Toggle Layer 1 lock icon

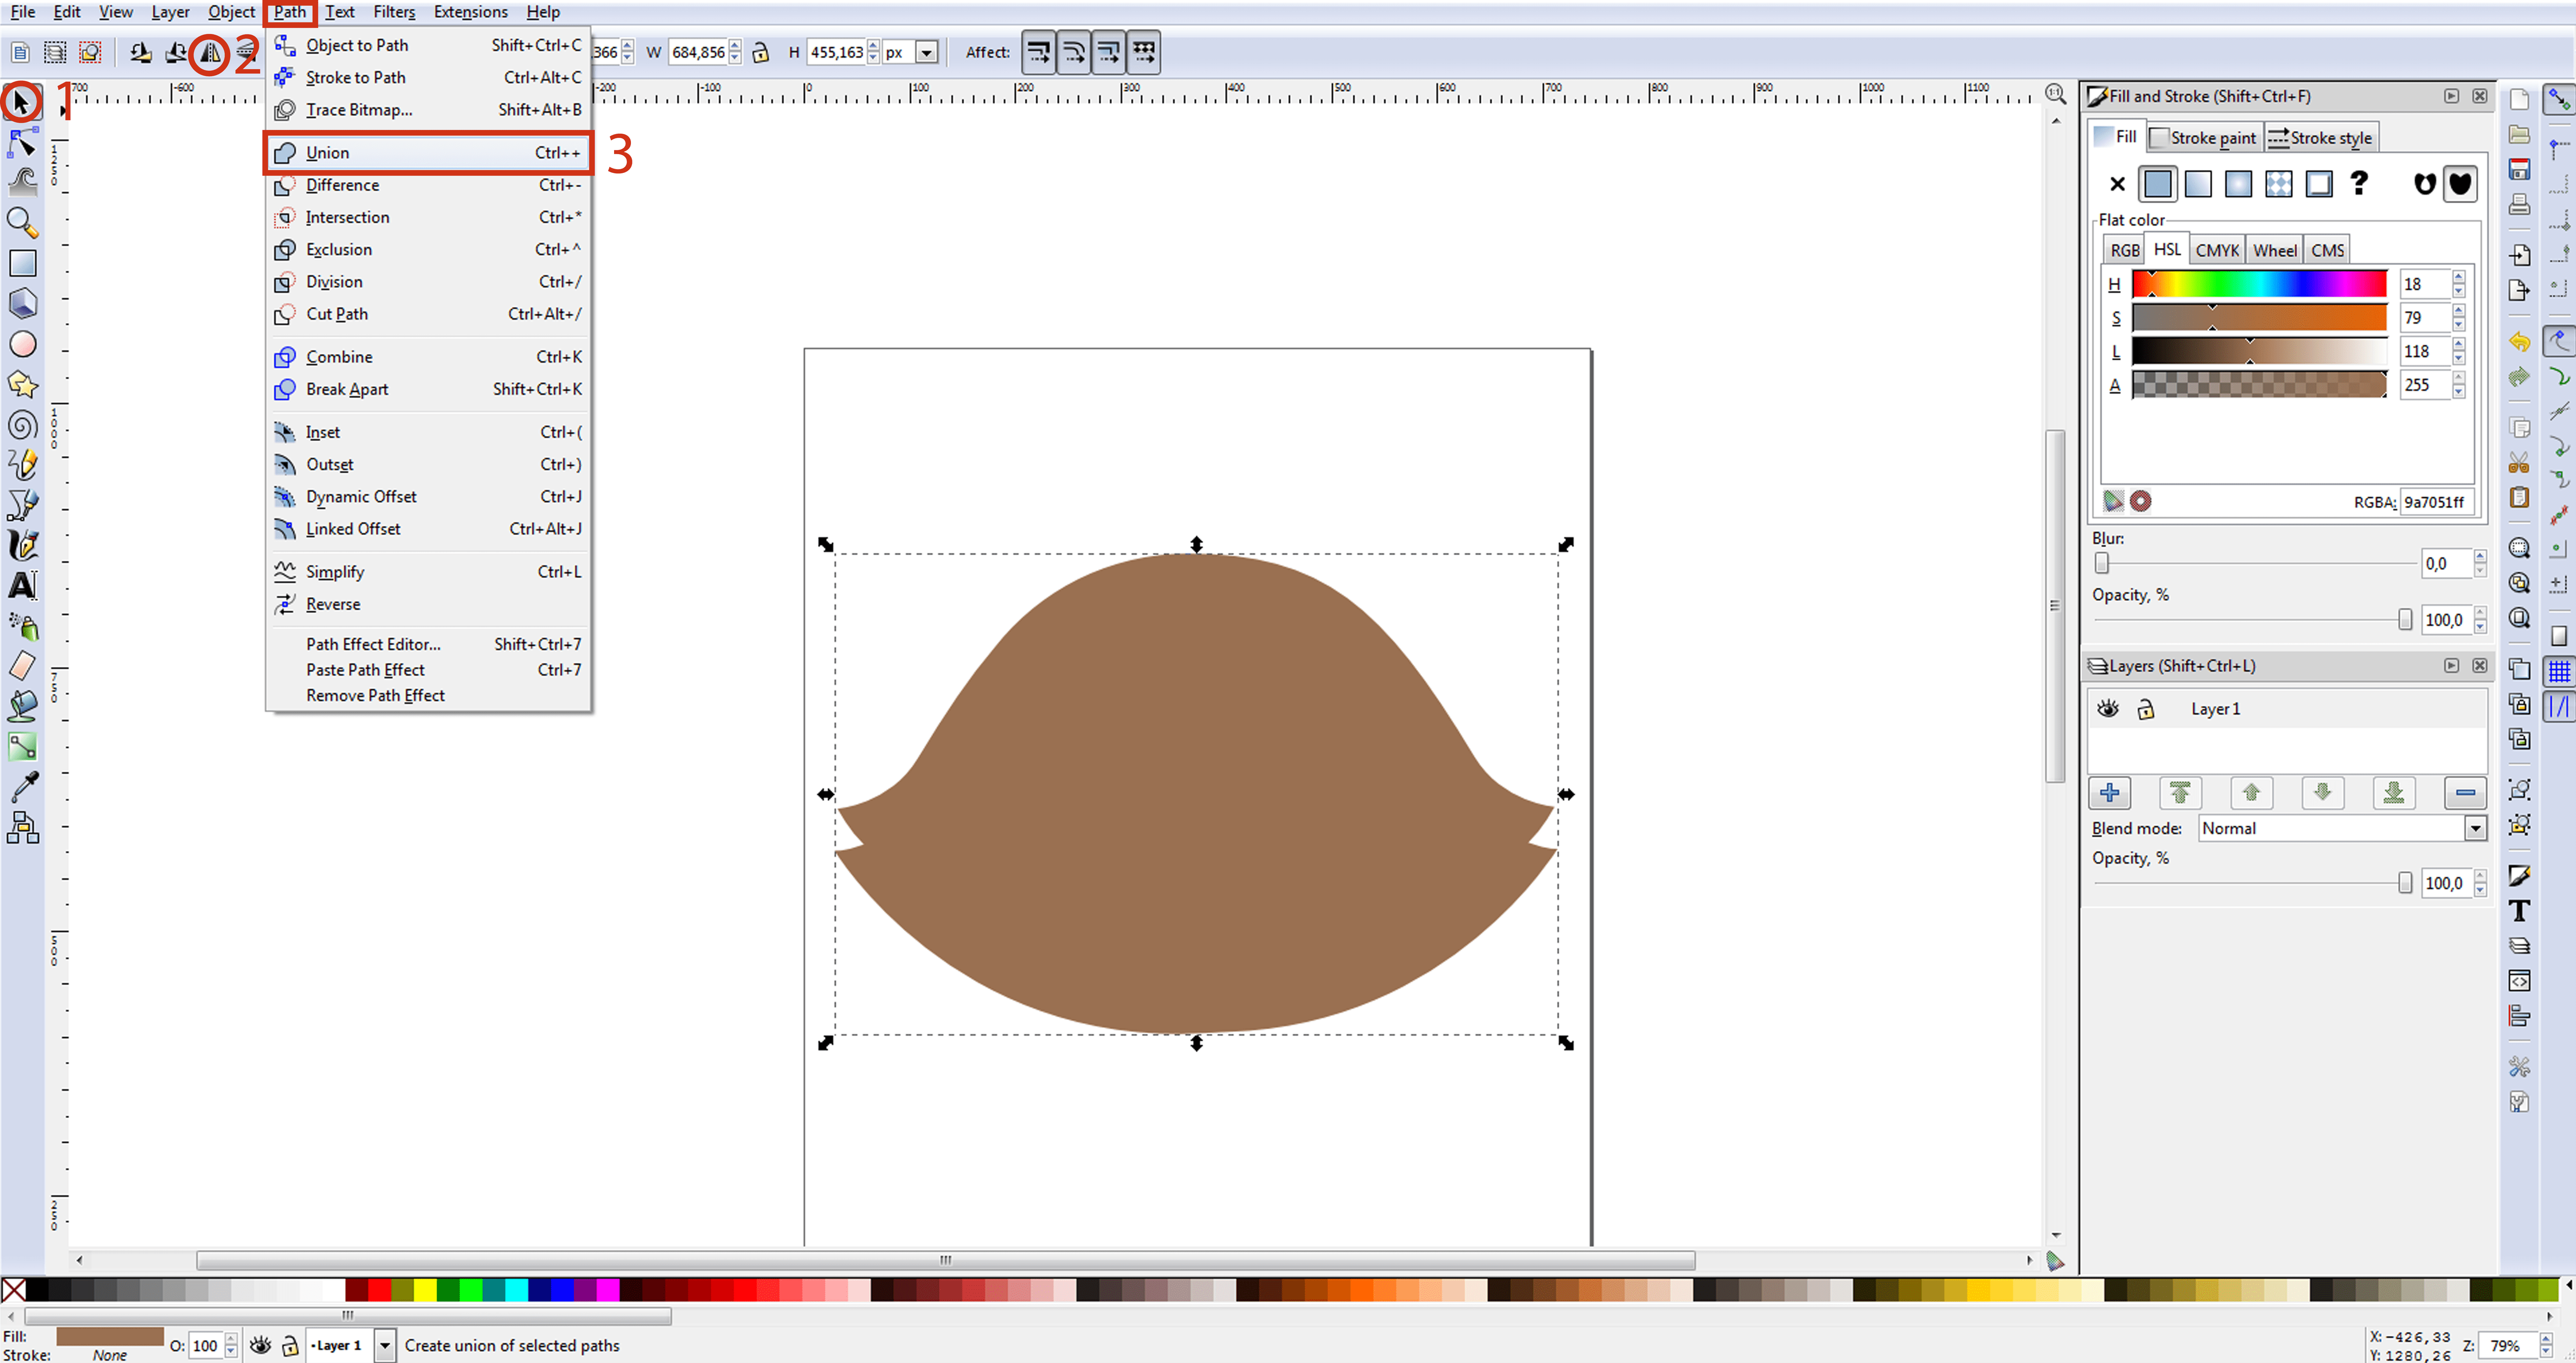point(2146,709)
